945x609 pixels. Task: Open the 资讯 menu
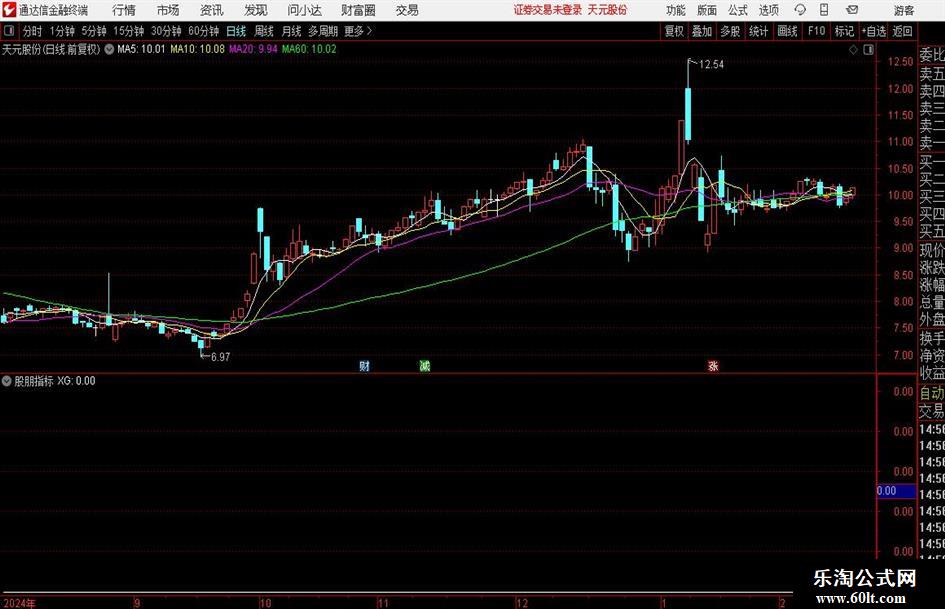point(212,10)
